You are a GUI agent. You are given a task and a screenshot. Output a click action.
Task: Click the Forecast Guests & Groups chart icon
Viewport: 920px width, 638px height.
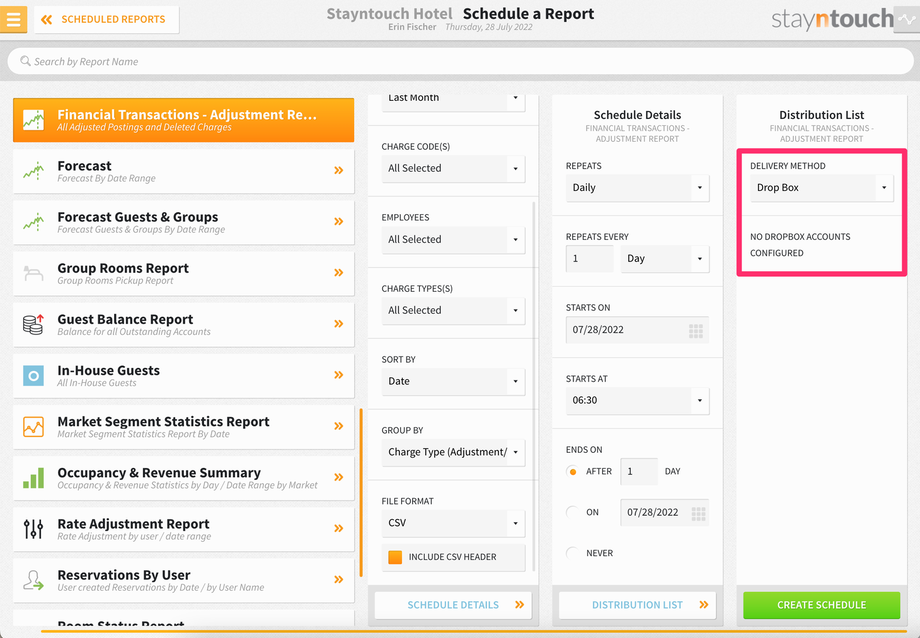tap(33, 222)
